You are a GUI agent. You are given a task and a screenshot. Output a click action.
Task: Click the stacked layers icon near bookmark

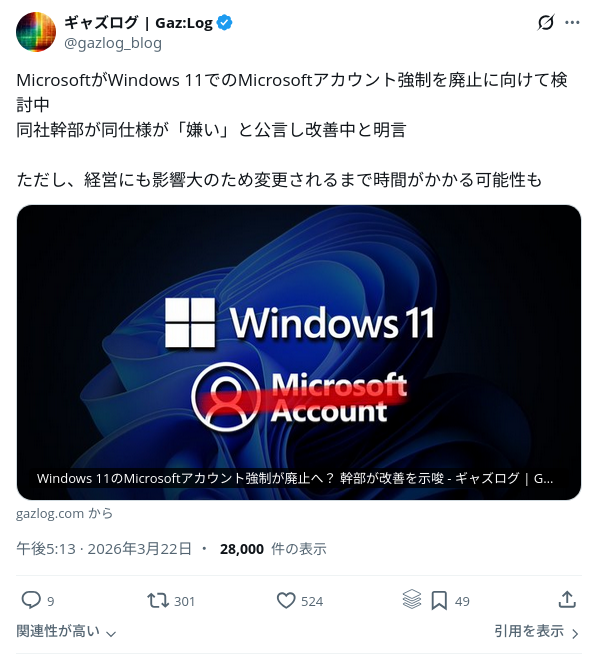point(412,599)
